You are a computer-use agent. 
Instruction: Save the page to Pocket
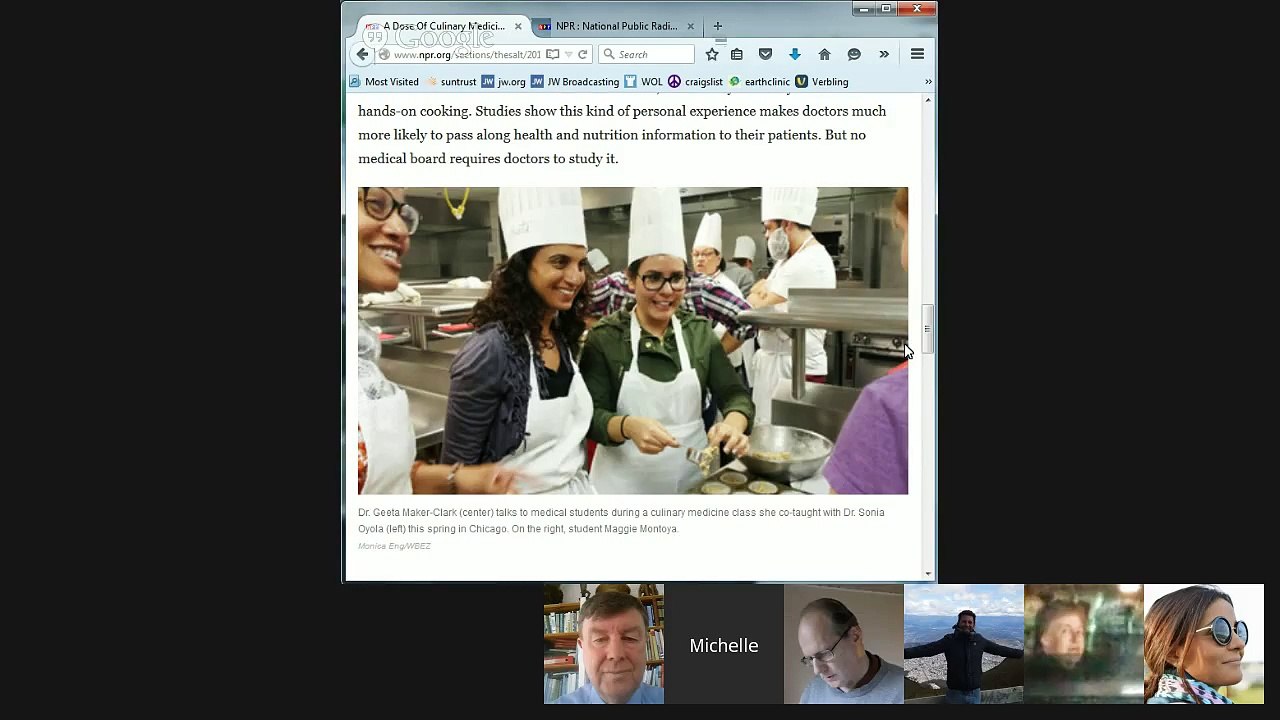coord(765,54)
